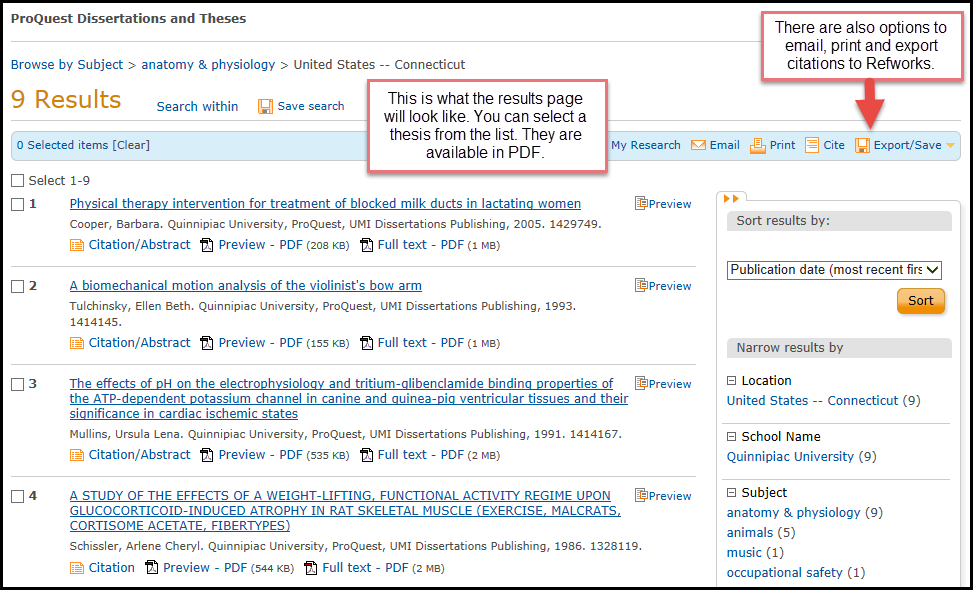Click the Save search link text
This screenshot has height=590, width=973.
coord(311,106)
